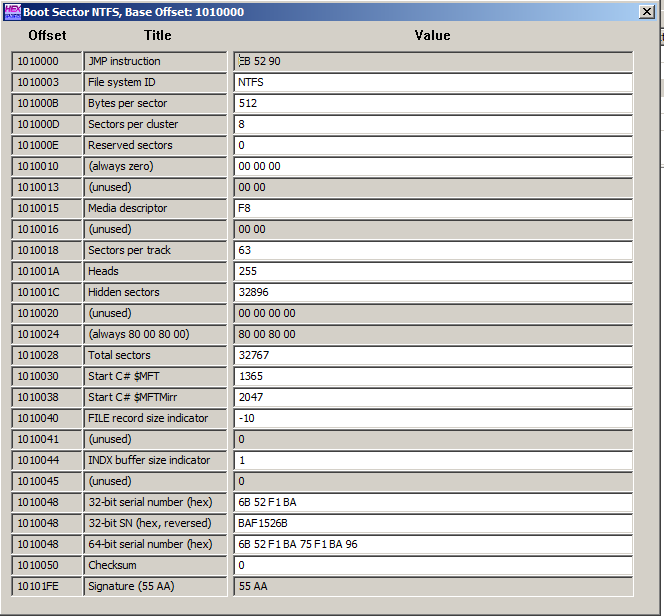This screenshot has height=616, width=664.
Task: Click offset cell 1010040
Action: [47, 418]
